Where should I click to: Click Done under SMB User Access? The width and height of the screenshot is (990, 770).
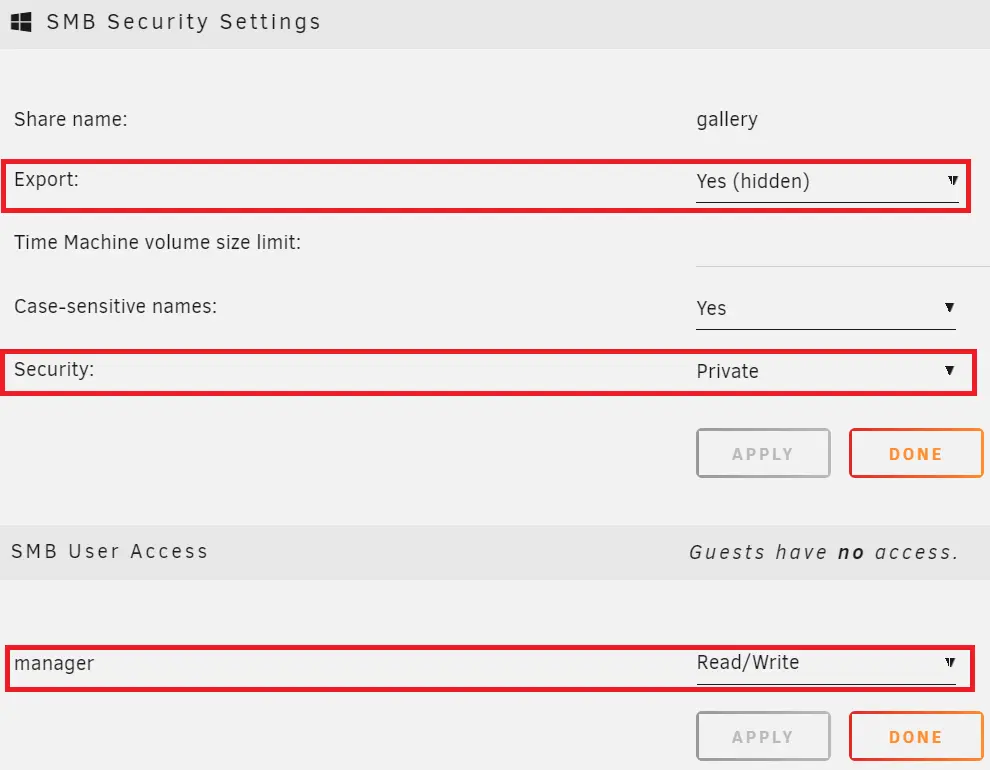[x=916, y=736]
